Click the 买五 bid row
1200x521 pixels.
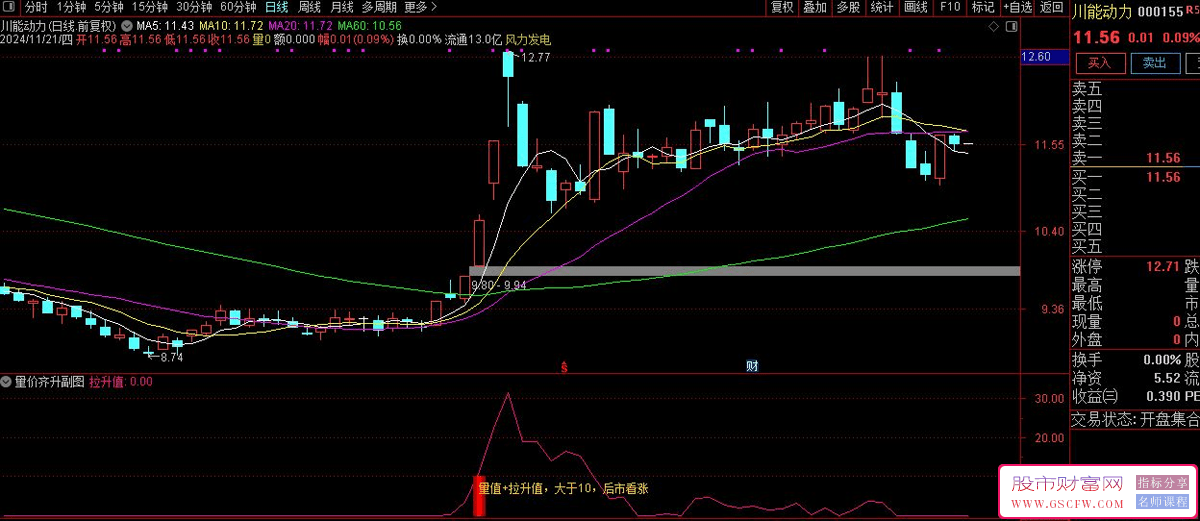tap(1135, 245)
